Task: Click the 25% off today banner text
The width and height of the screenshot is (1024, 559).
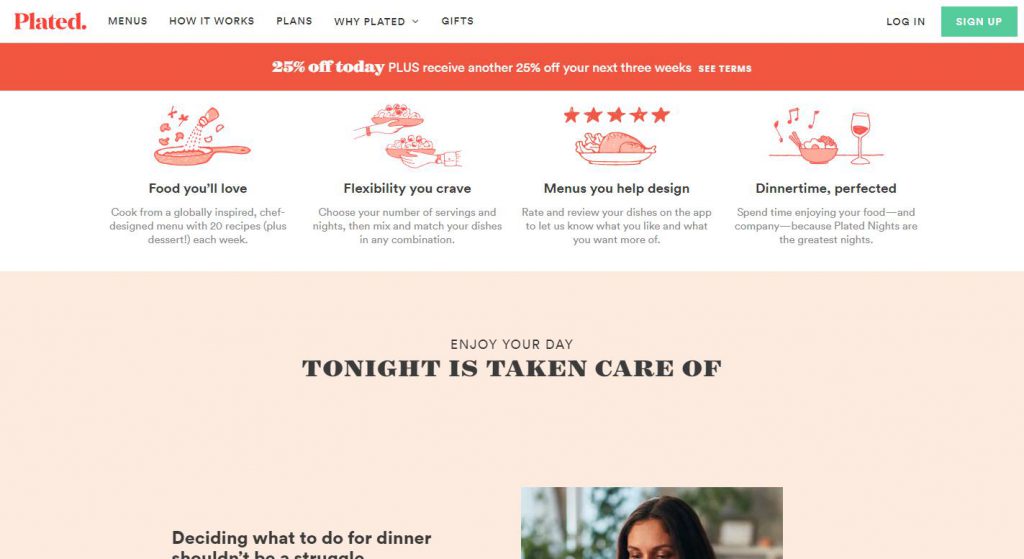Action: 328,67
